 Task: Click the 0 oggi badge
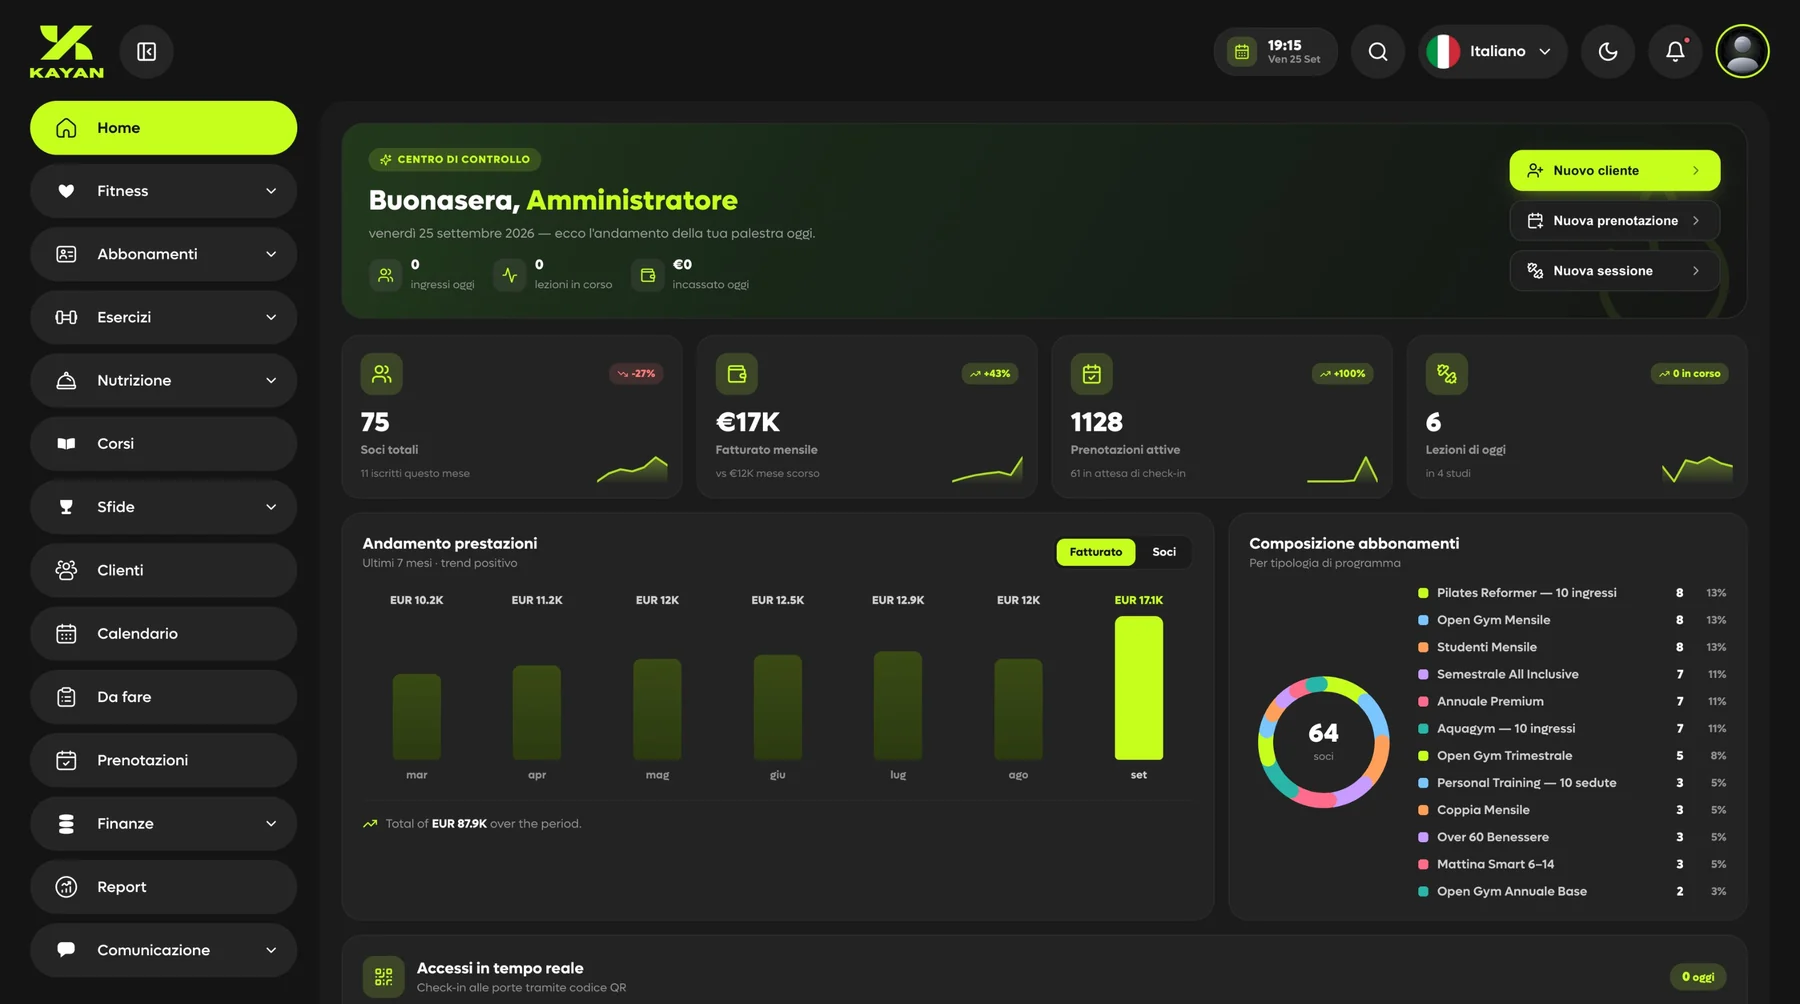(1698, 977)
